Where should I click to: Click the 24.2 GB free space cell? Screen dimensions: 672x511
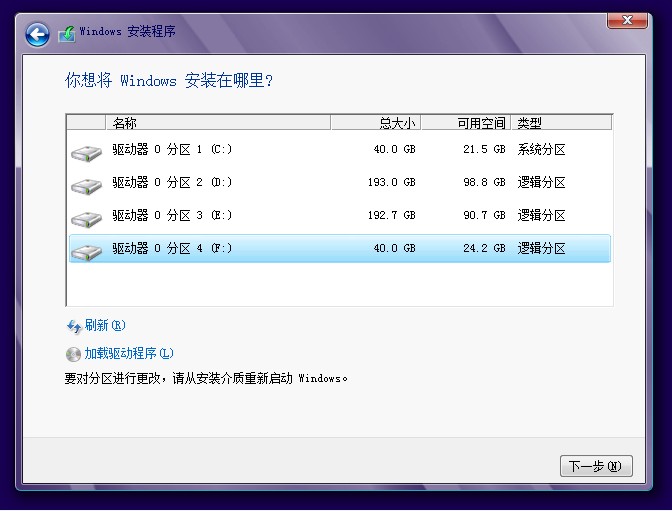[x=484, y=249]
